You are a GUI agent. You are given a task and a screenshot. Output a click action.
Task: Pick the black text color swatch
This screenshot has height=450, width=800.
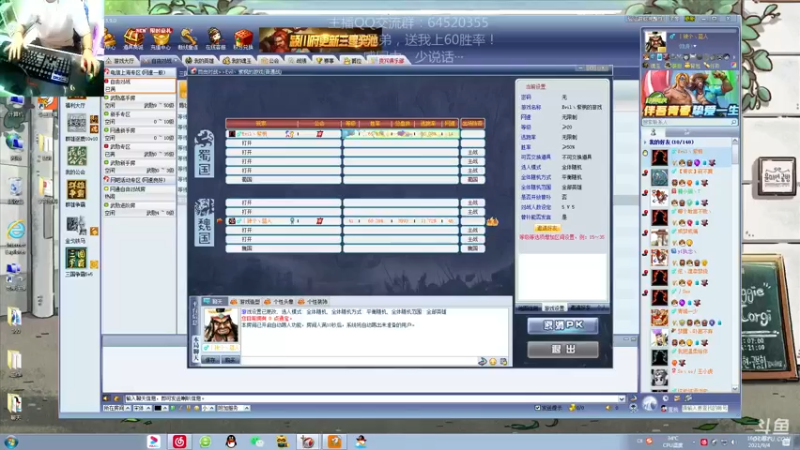tap(158, 408)
